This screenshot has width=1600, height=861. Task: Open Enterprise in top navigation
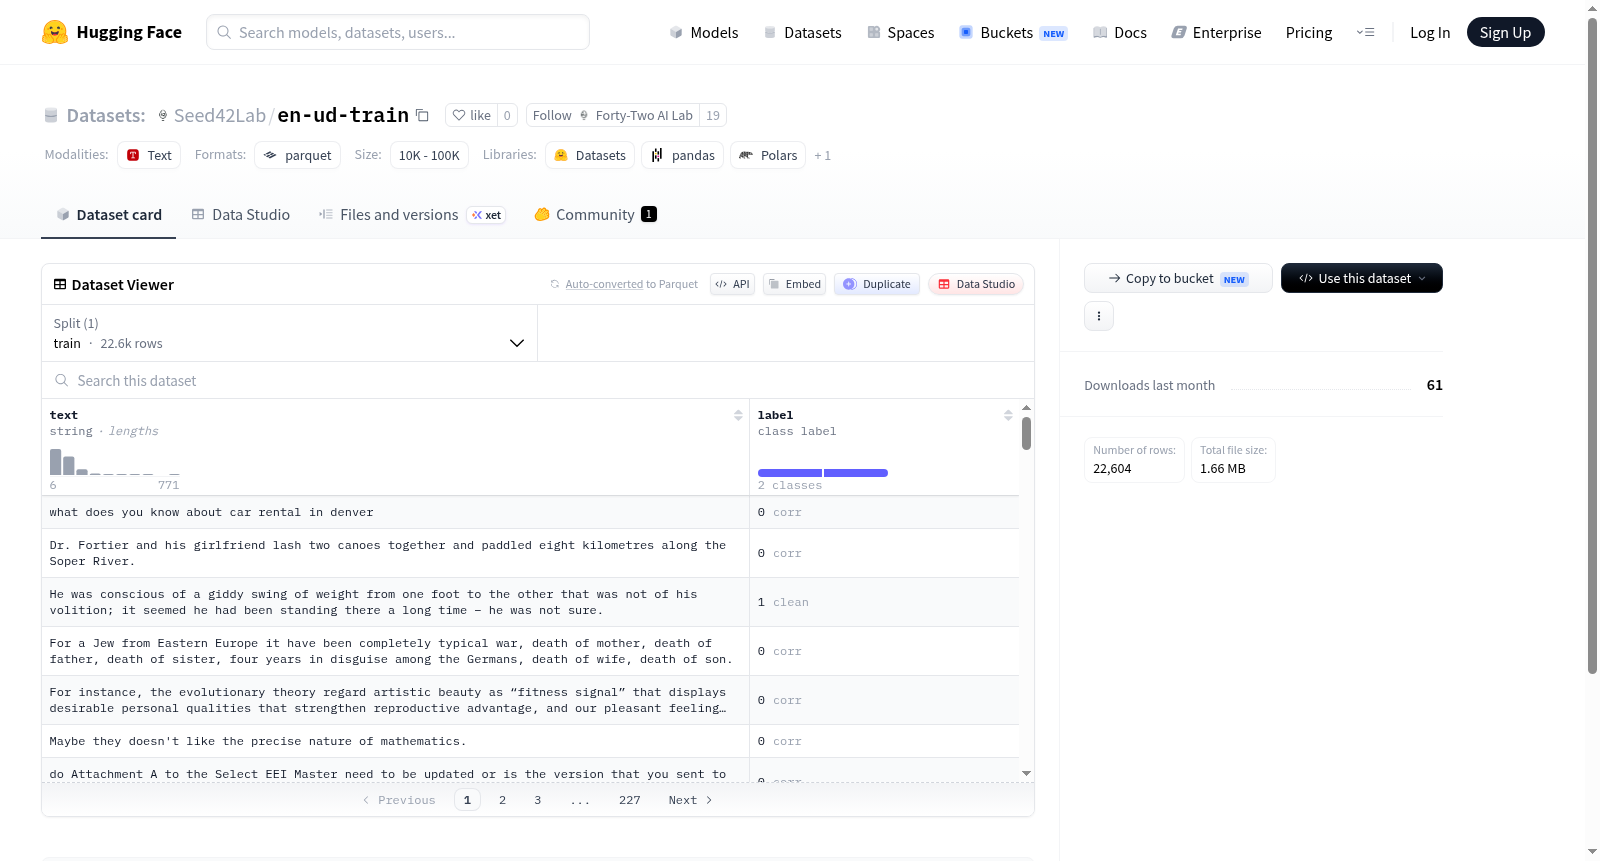pos(1216,32)
